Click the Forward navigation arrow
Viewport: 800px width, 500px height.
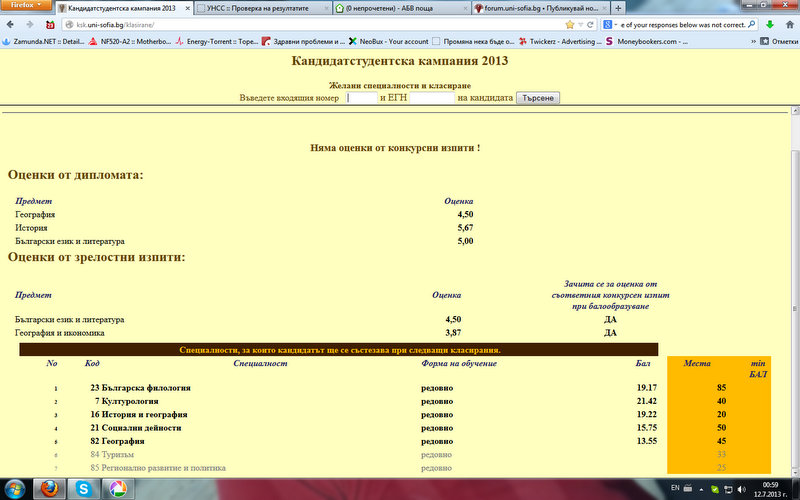[x=29, y=24]
